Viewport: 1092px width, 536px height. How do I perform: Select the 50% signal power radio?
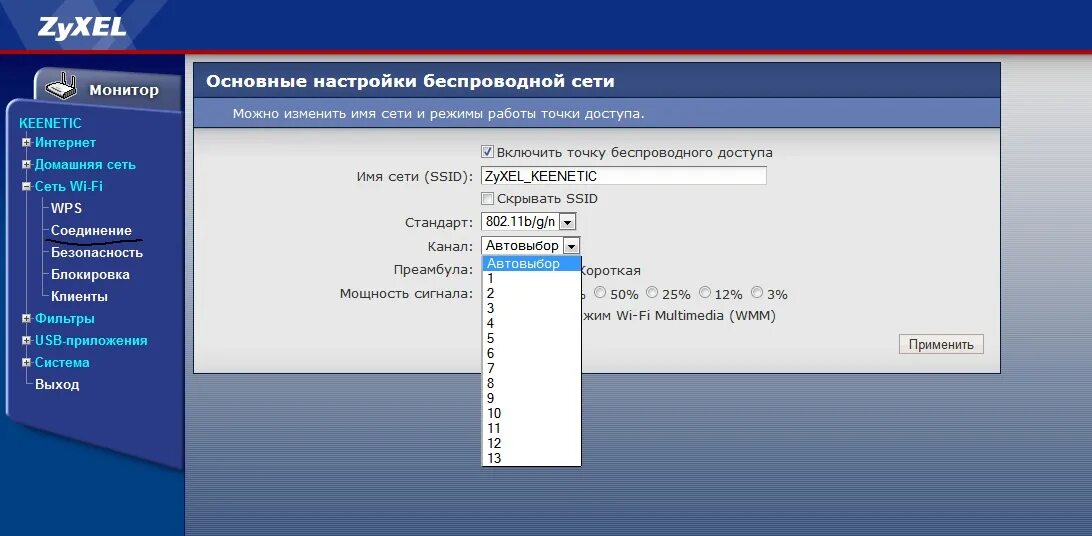point(599,293)
